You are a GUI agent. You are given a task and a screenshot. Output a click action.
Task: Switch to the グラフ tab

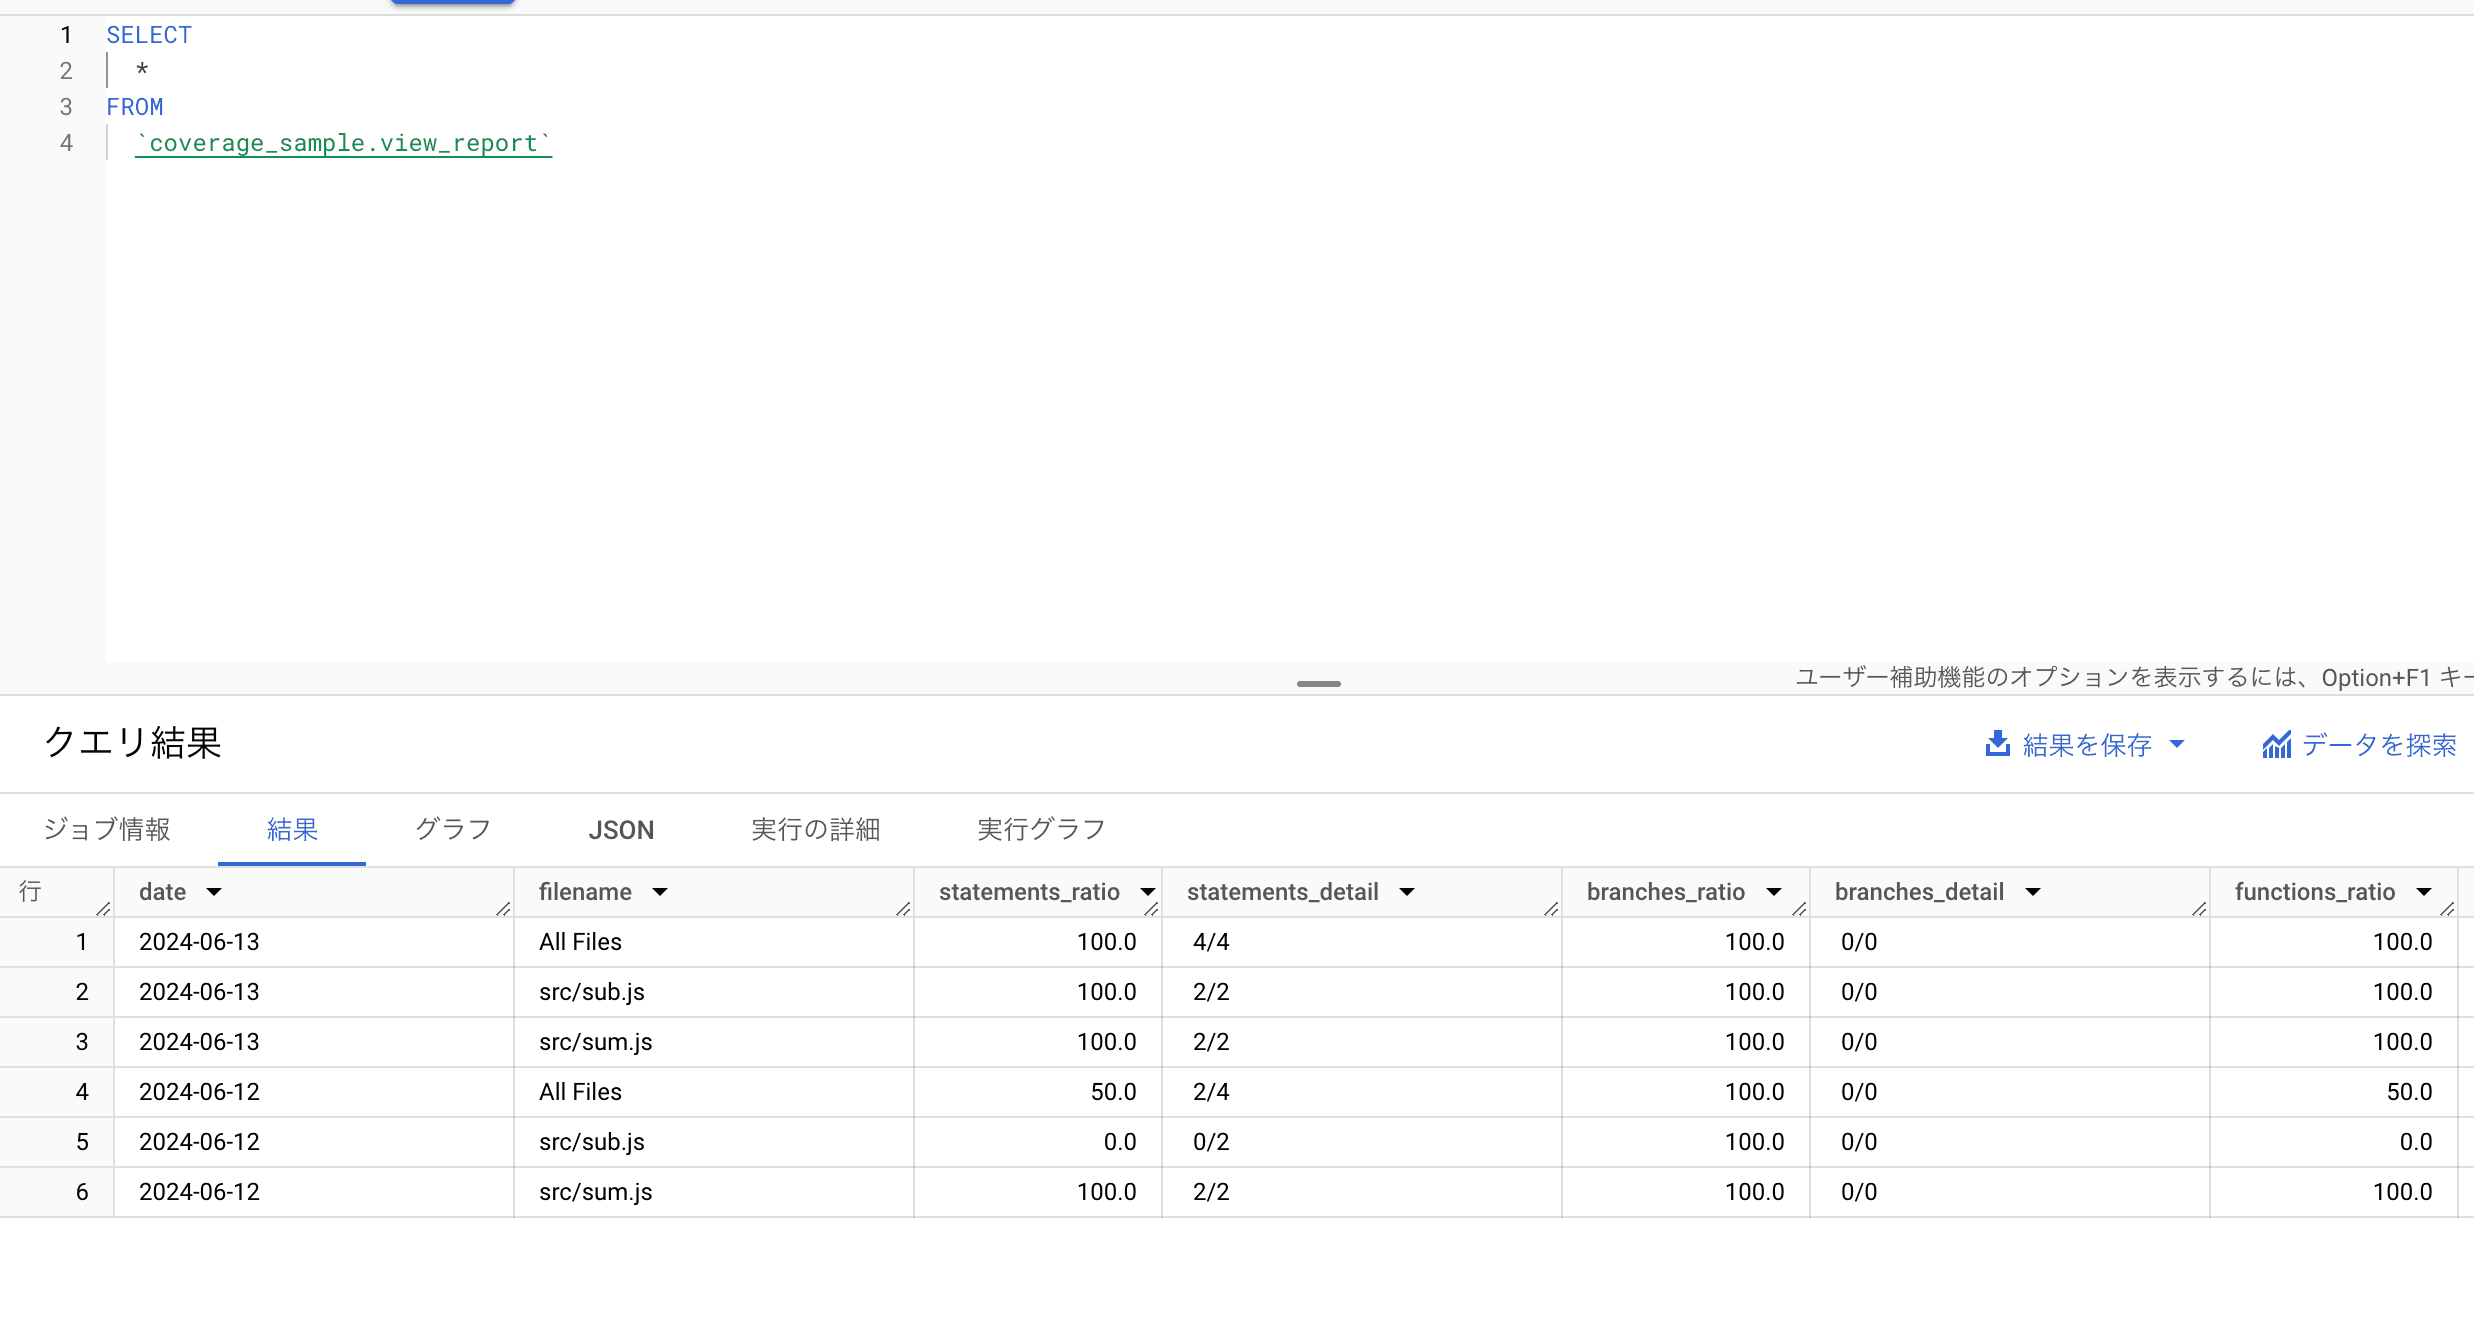point(453,830)
